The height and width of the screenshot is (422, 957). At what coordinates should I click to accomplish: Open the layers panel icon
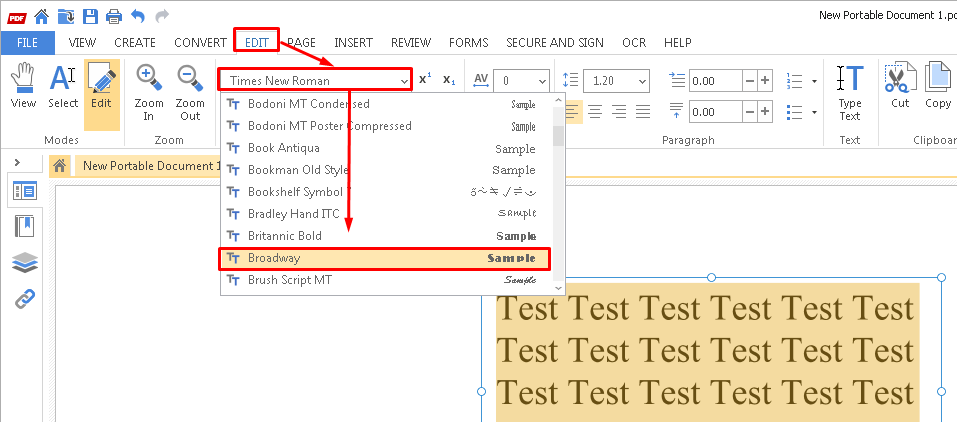pyautogui.click(x=25, y=263)
